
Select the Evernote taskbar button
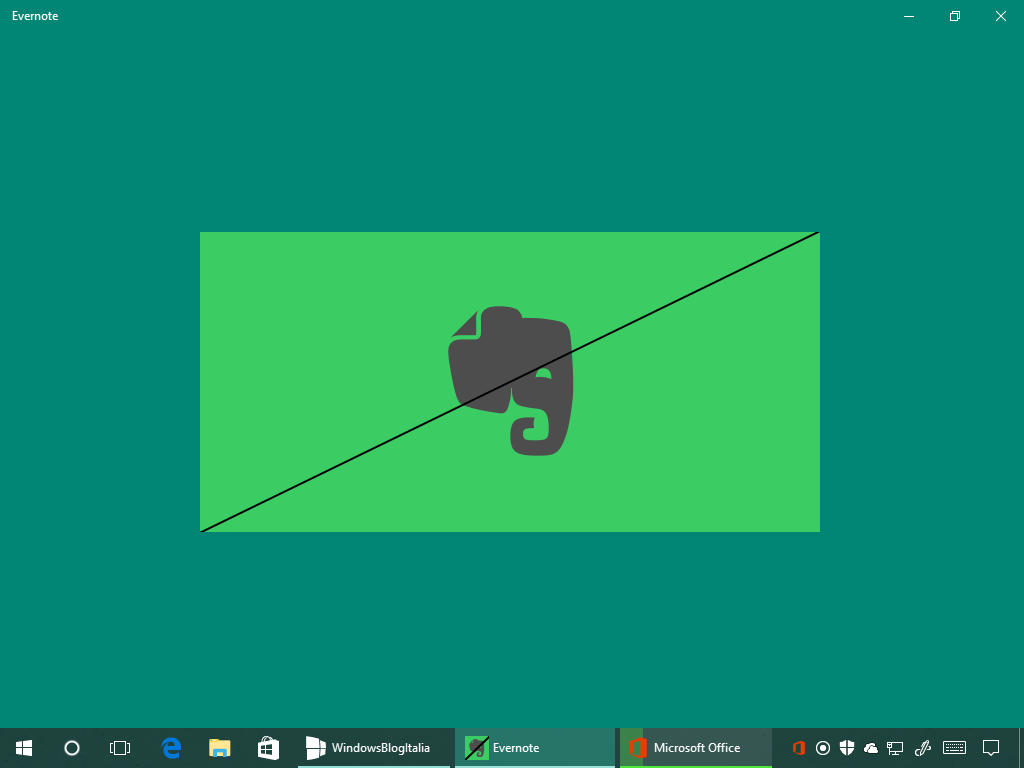click(x=535, y=748)
